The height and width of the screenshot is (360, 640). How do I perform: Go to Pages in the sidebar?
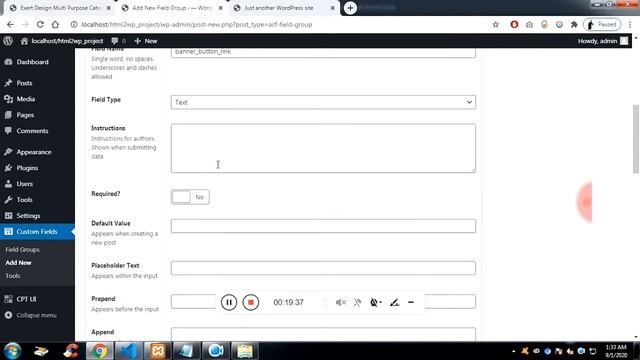tap(25, 115)
